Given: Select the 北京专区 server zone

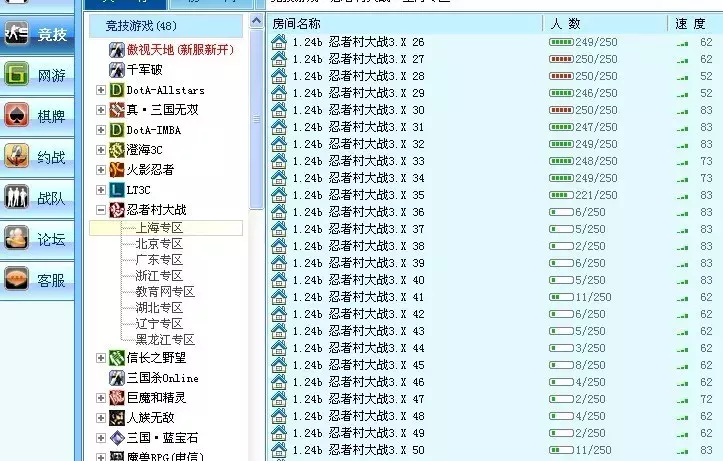Looking at the screenshot, I should coord(159,243).
